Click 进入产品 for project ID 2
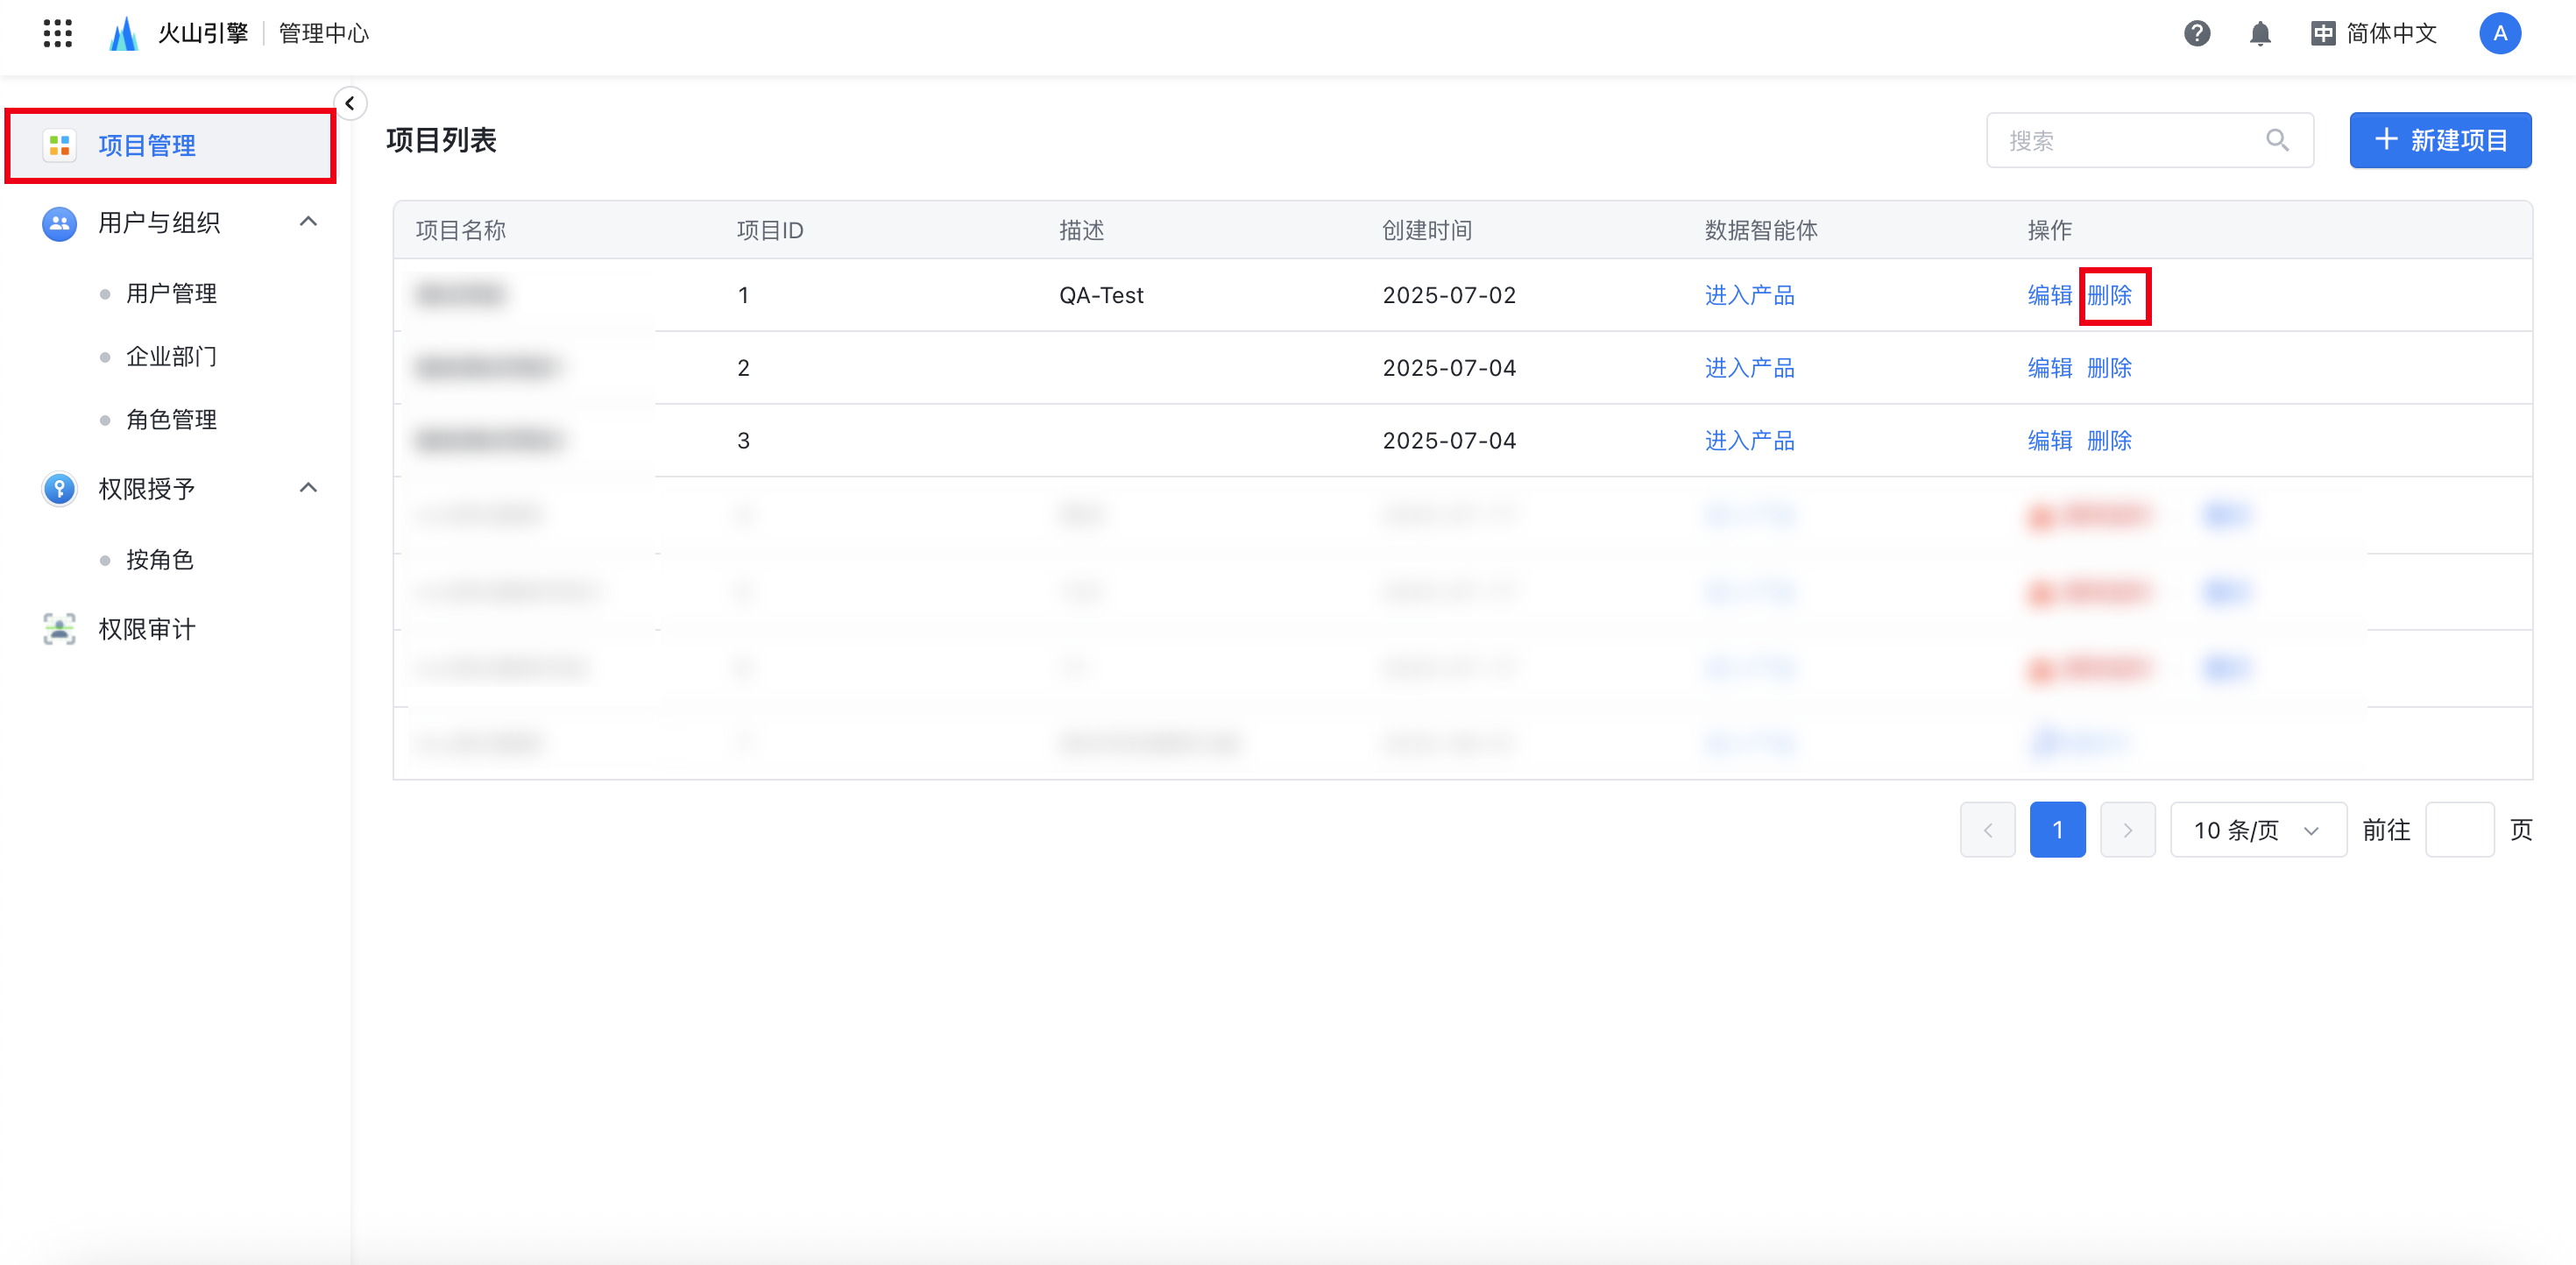The width and height of the screenshot is (2576, 1265). pos(1749,368)
